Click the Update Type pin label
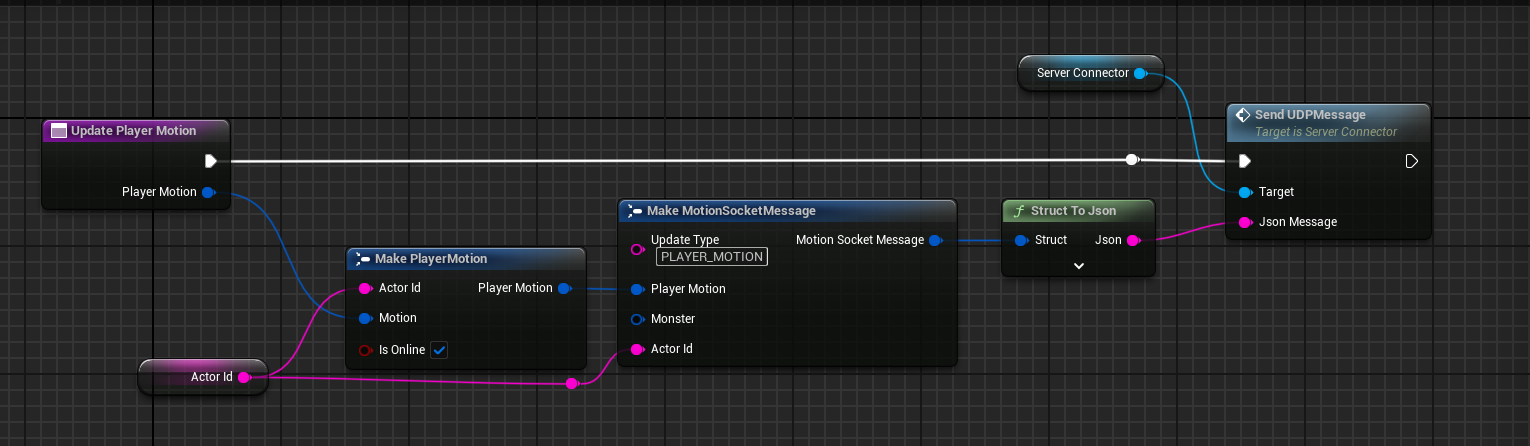This screenshot has width=1530, height=446. (x=685, y=240)
